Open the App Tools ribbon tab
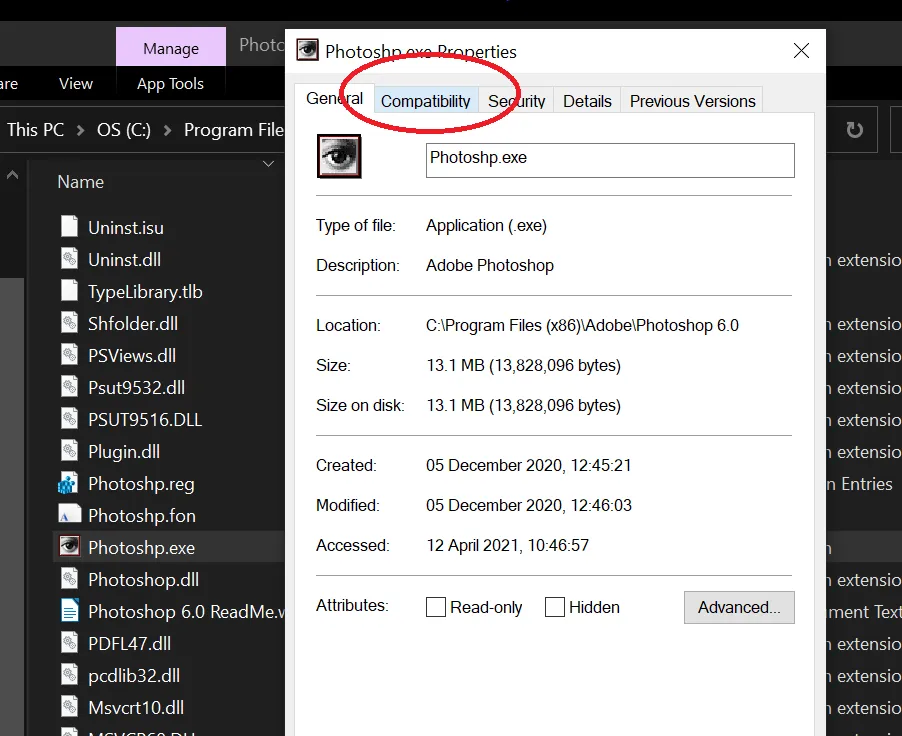This screenshot has height=736, width=902. 170,84
